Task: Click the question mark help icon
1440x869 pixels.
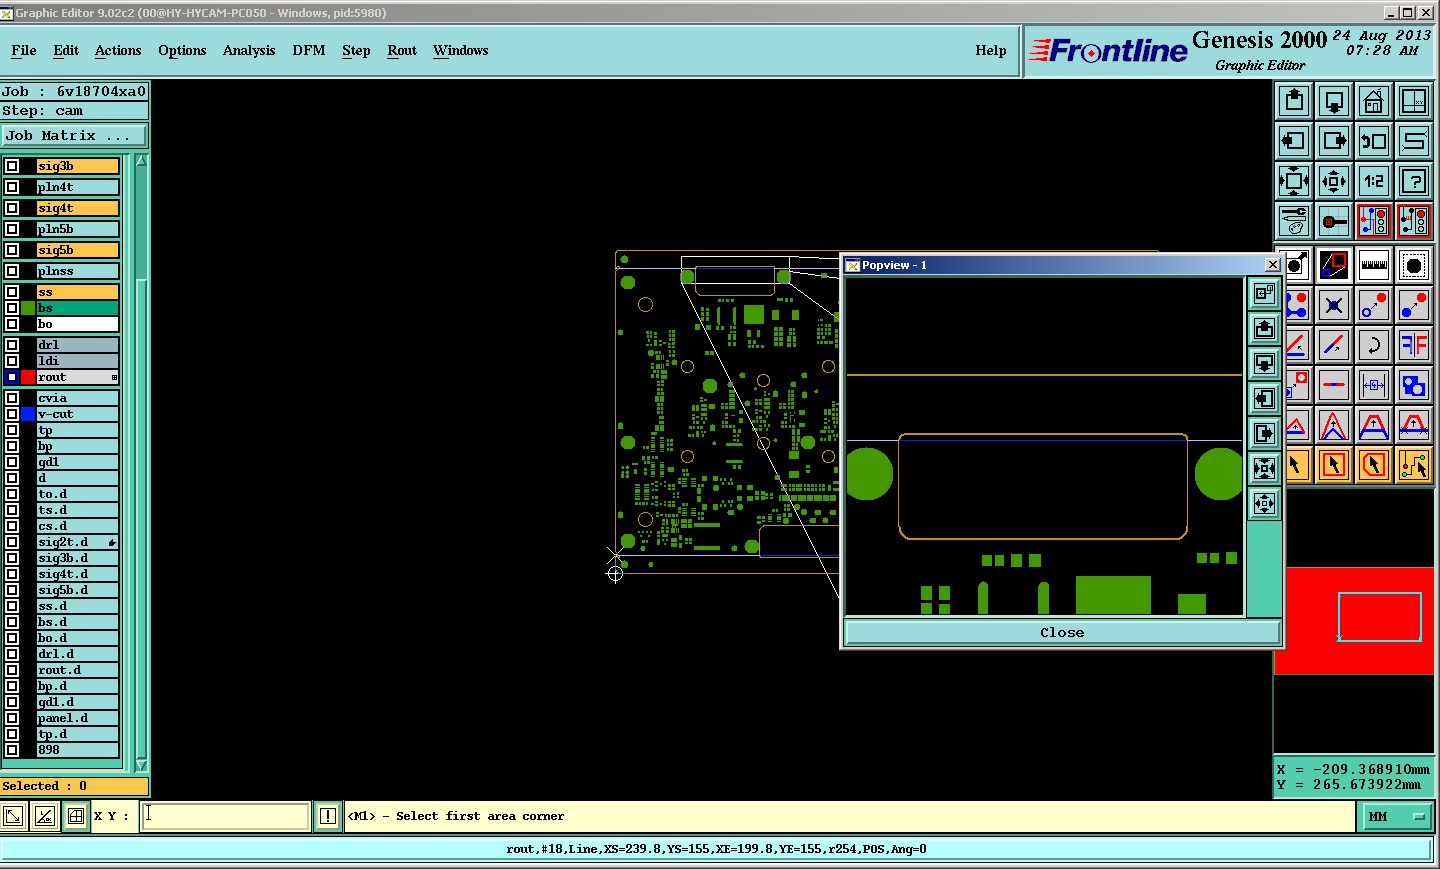Action: click(x=1414, y=181)
